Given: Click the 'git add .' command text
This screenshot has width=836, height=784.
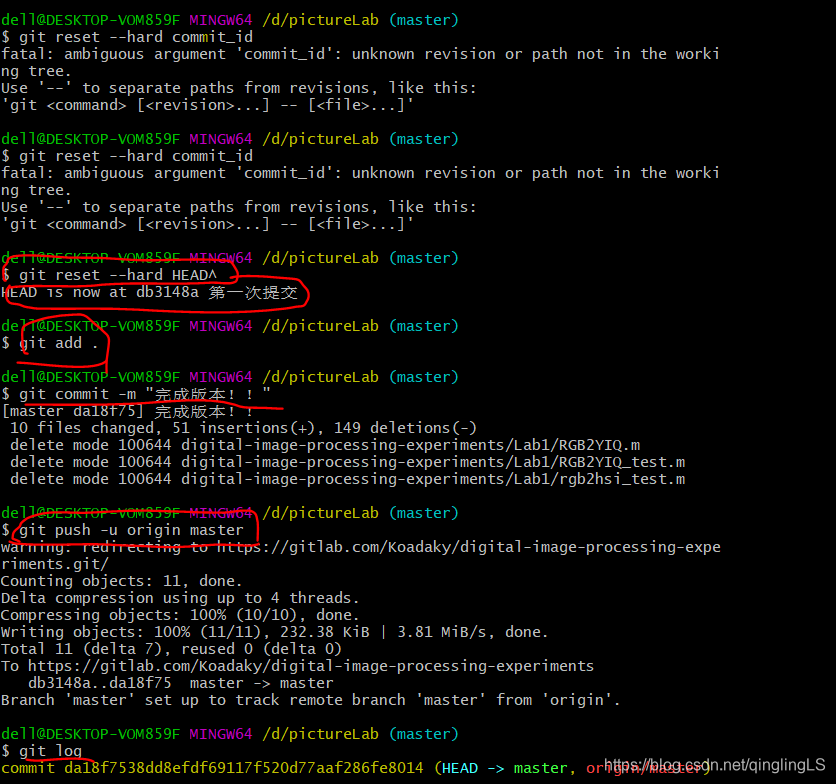Looking at the screenshot, I should point(59,343).
